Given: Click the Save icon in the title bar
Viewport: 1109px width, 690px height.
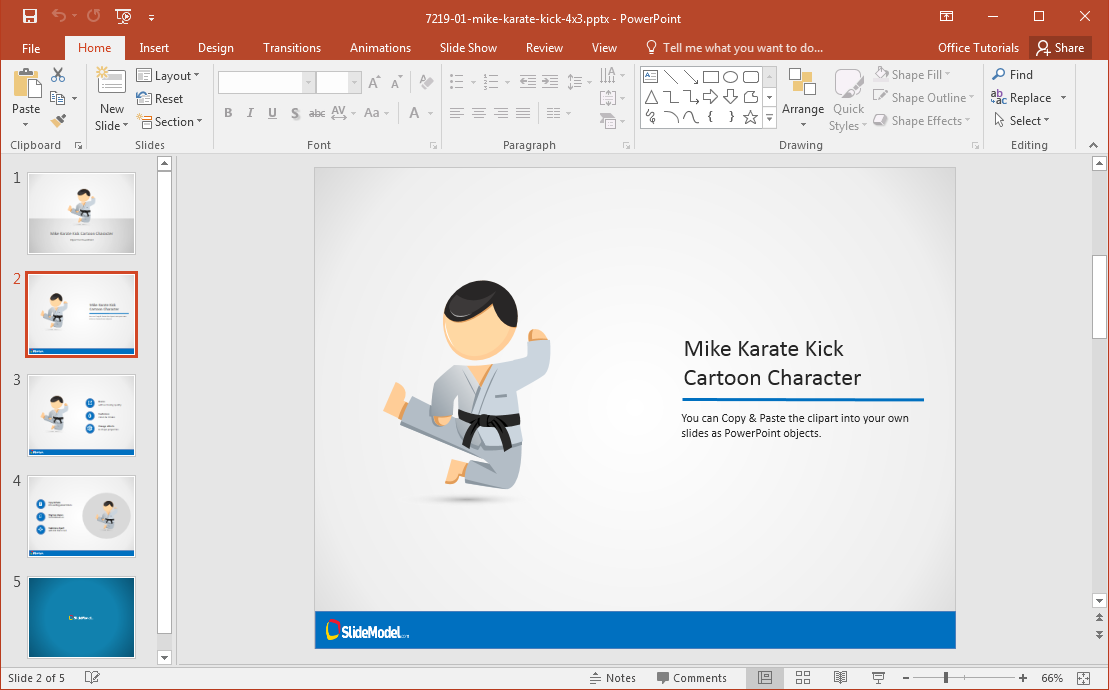Looking at the screenshot, I should coord(30,16).
